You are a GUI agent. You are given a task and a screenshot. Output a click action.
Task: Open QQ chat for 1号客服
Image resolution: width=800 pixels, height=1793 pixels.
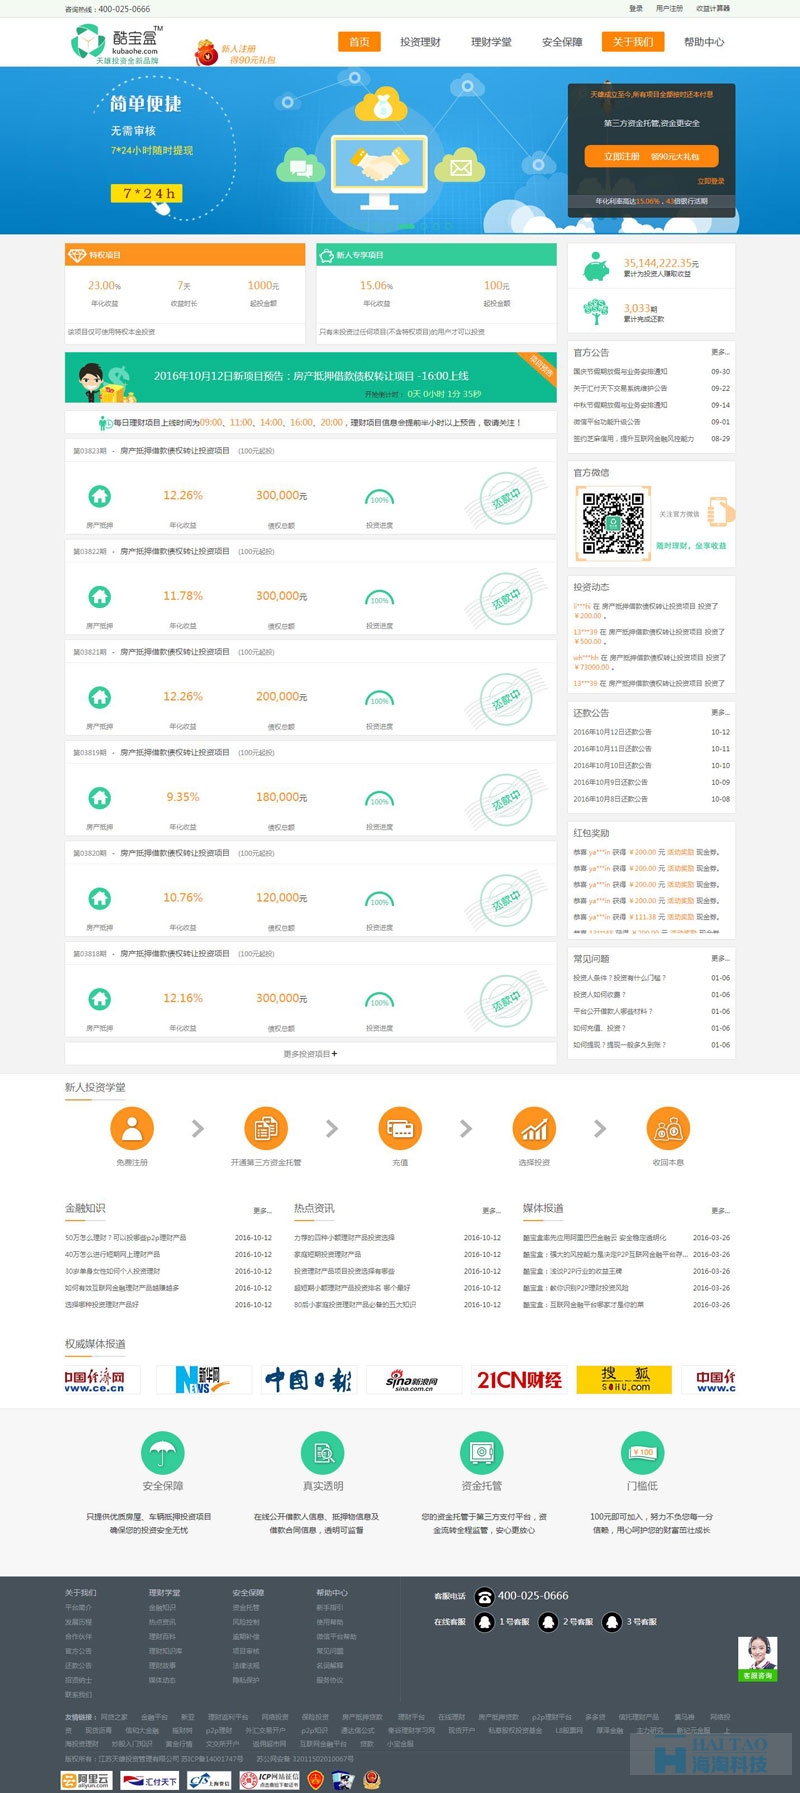485,1621
